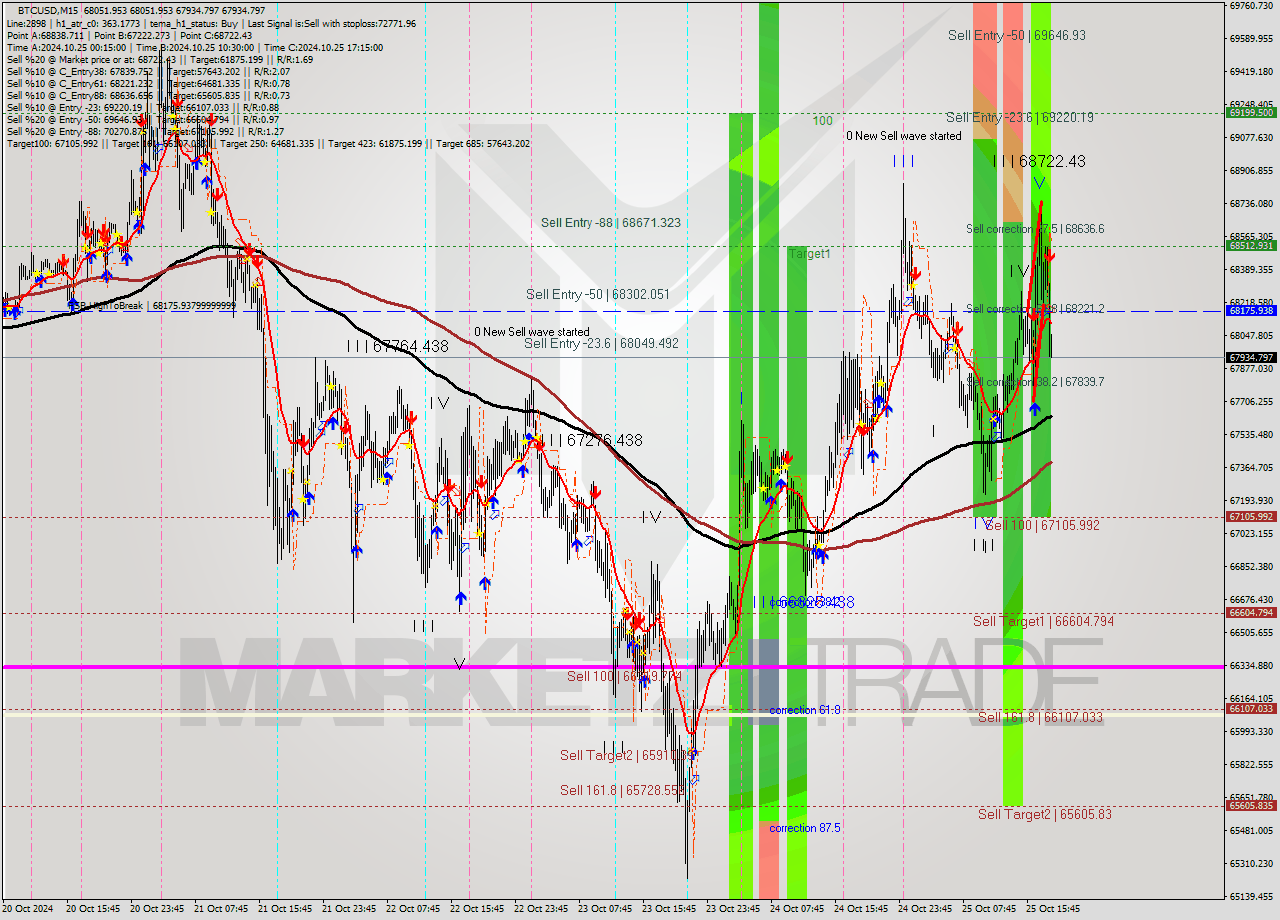
Task: Click the 'Sell correction 87.5 | 68636.6' label
Action: pyautogui.click(x=1035, y=229)
